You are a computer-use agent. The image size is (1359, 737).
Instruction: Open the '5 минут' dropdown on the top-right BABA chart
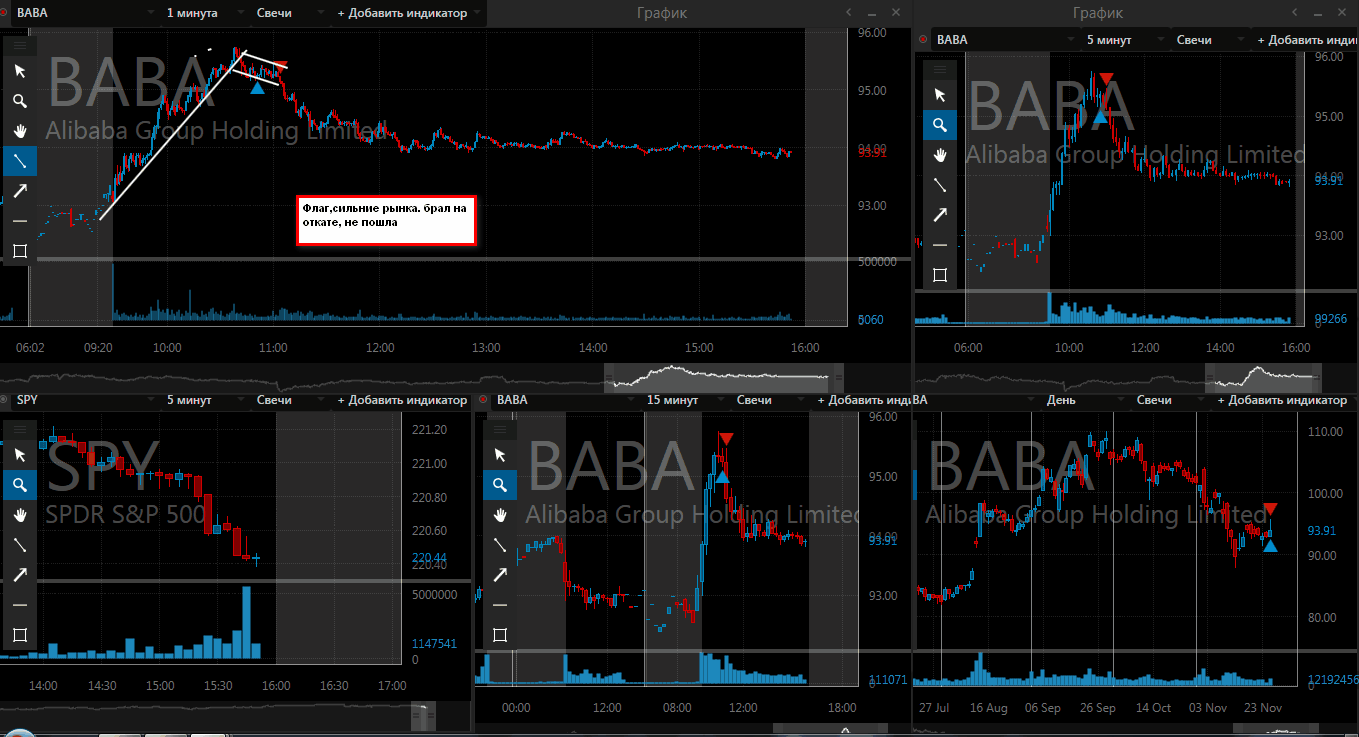pyautogui.click(x=1124, y=40)
